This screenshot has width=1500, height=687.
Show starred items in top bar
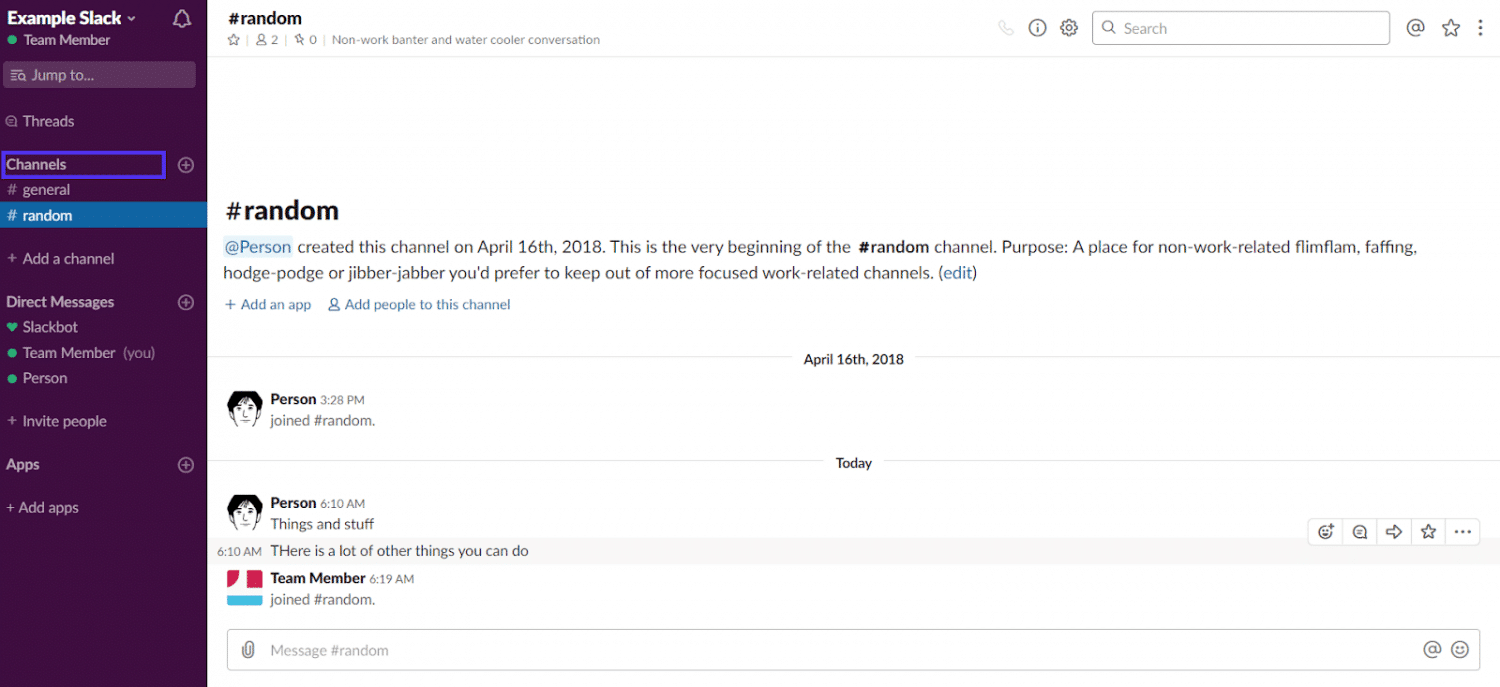1451,28
